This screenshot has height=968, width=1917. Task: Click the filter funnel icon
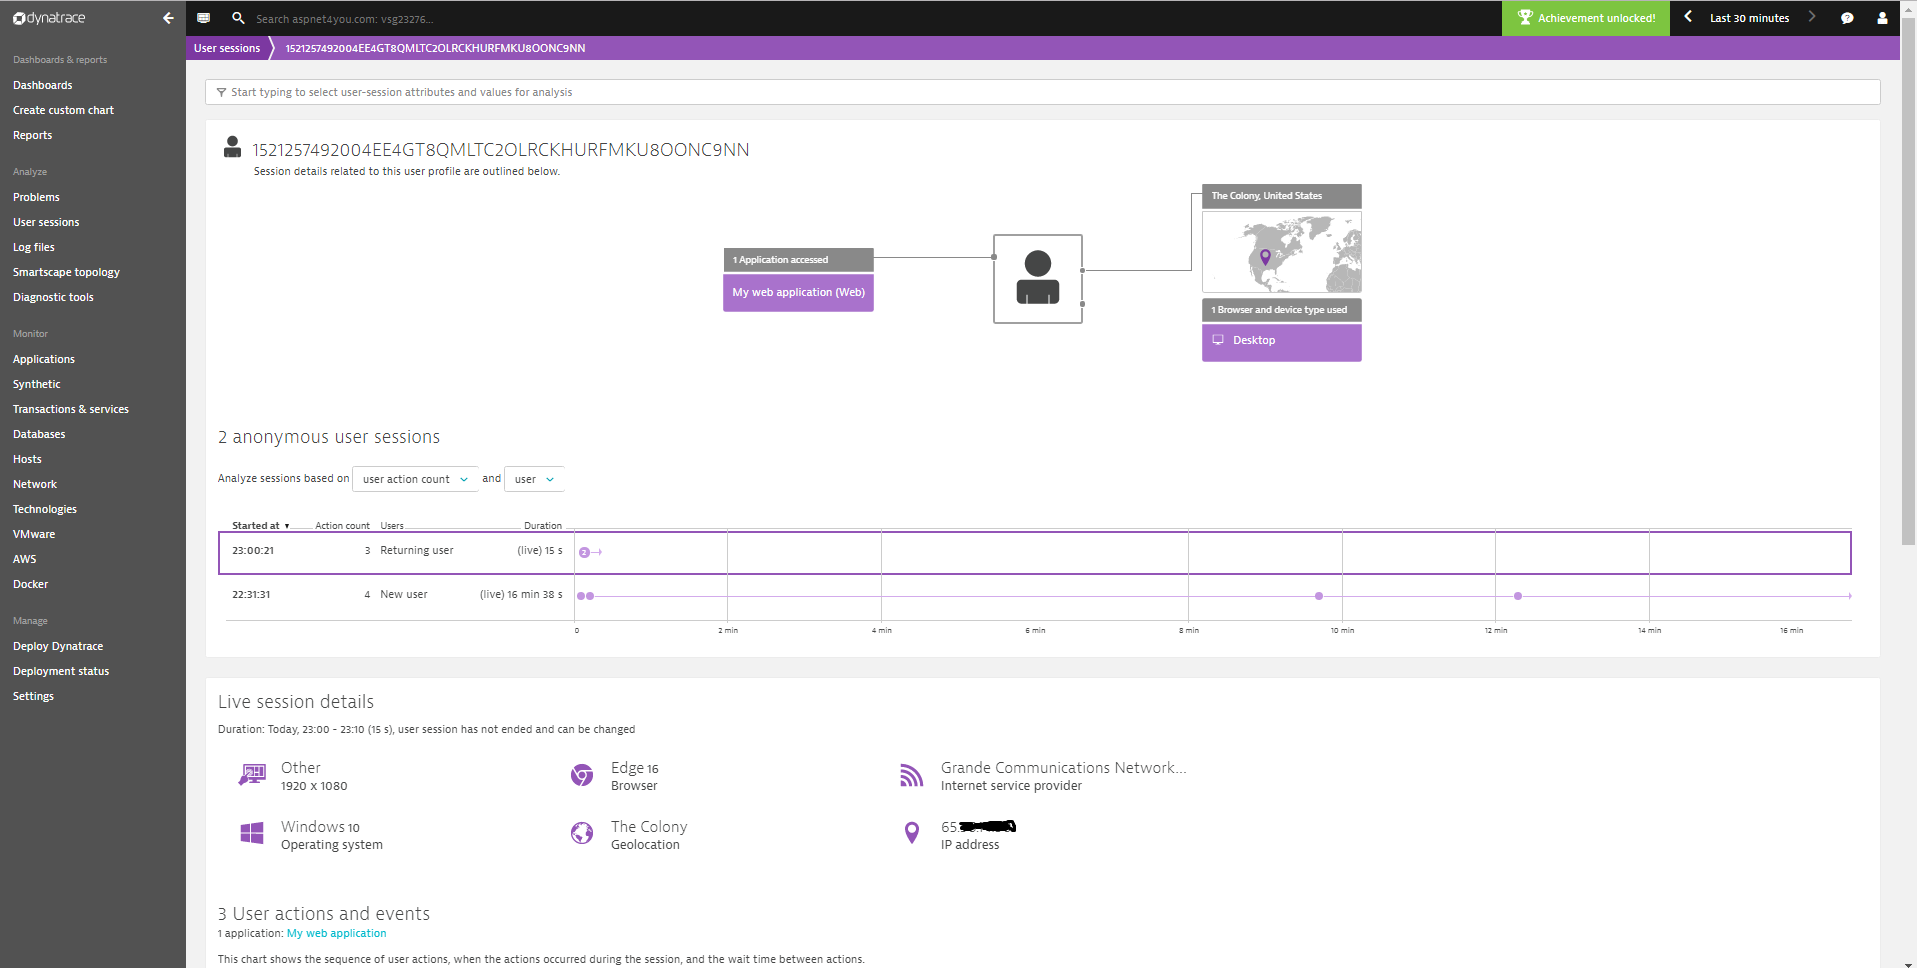click(221, 92)
